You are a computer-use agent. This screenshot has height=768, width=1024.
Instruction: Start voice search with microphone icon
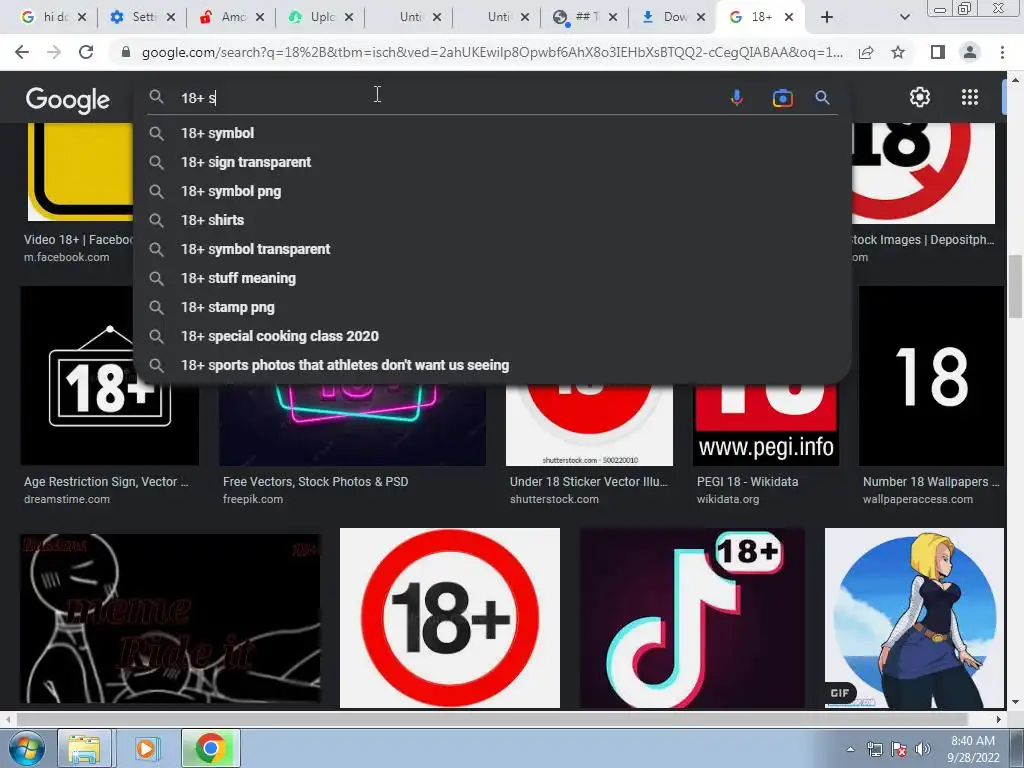(x=737, y=98)
